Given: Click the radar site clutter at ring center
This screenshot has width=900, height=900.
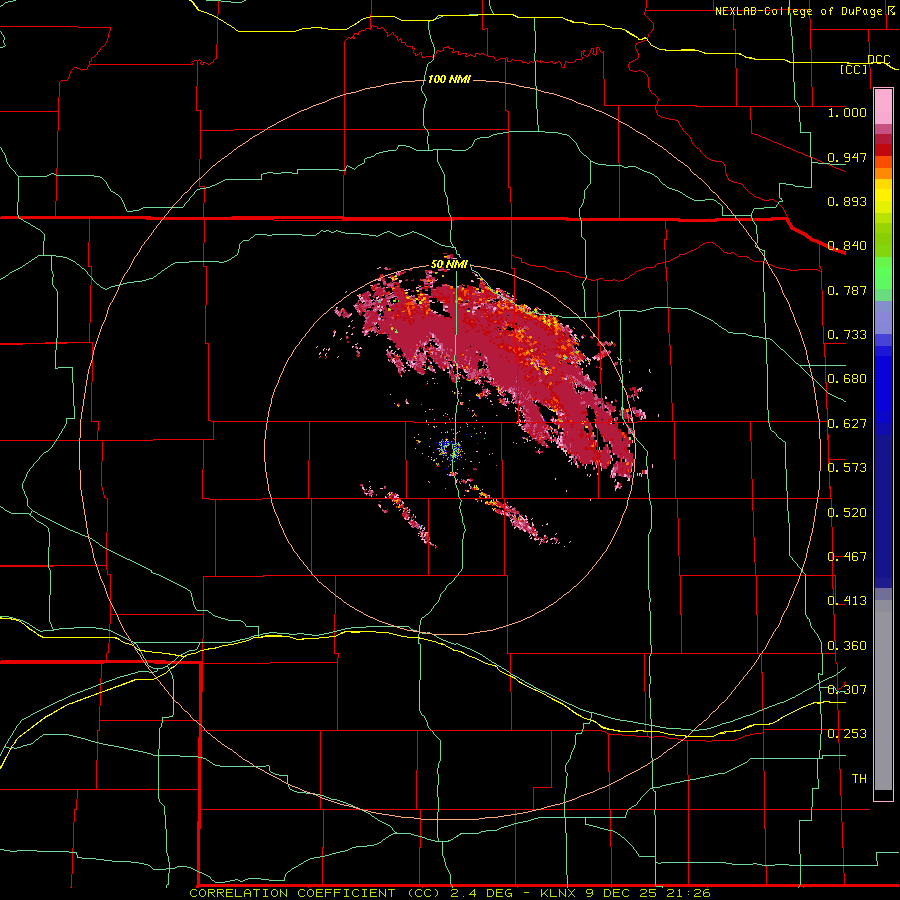Looking at the screenshot, I should pos(451,448).
